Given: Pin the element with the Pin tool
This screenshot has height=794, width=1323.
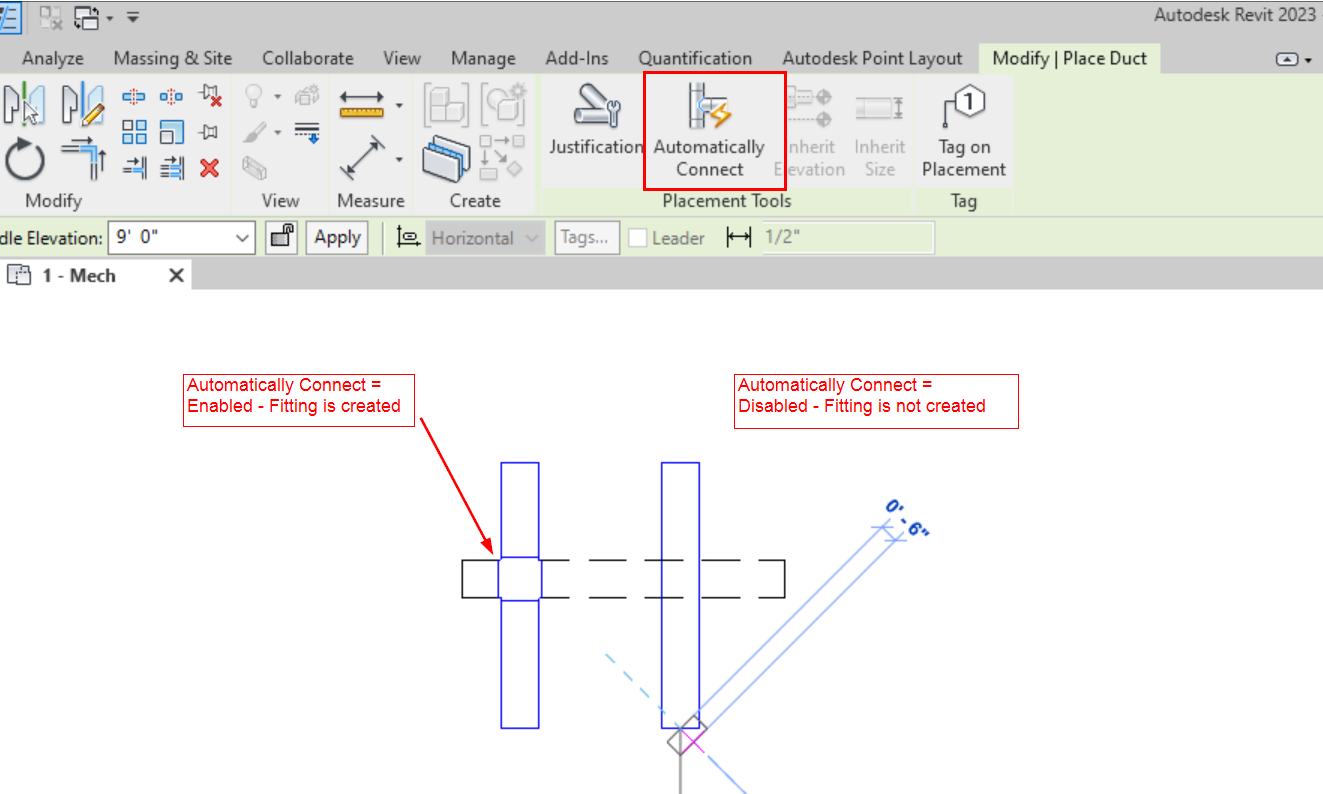Looking at the screenshot, I should tap(209, 132).
